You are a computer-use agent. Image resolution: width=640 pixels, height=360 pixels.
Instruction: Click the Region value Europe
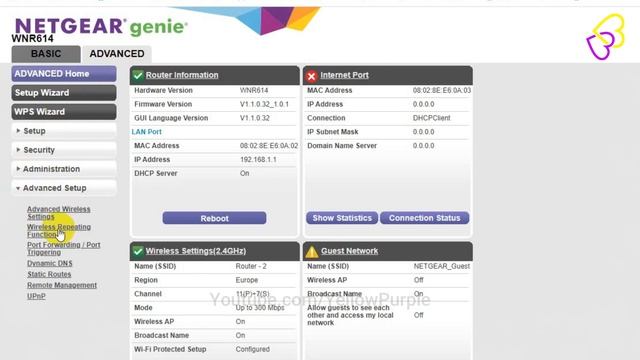click(247, 280)
